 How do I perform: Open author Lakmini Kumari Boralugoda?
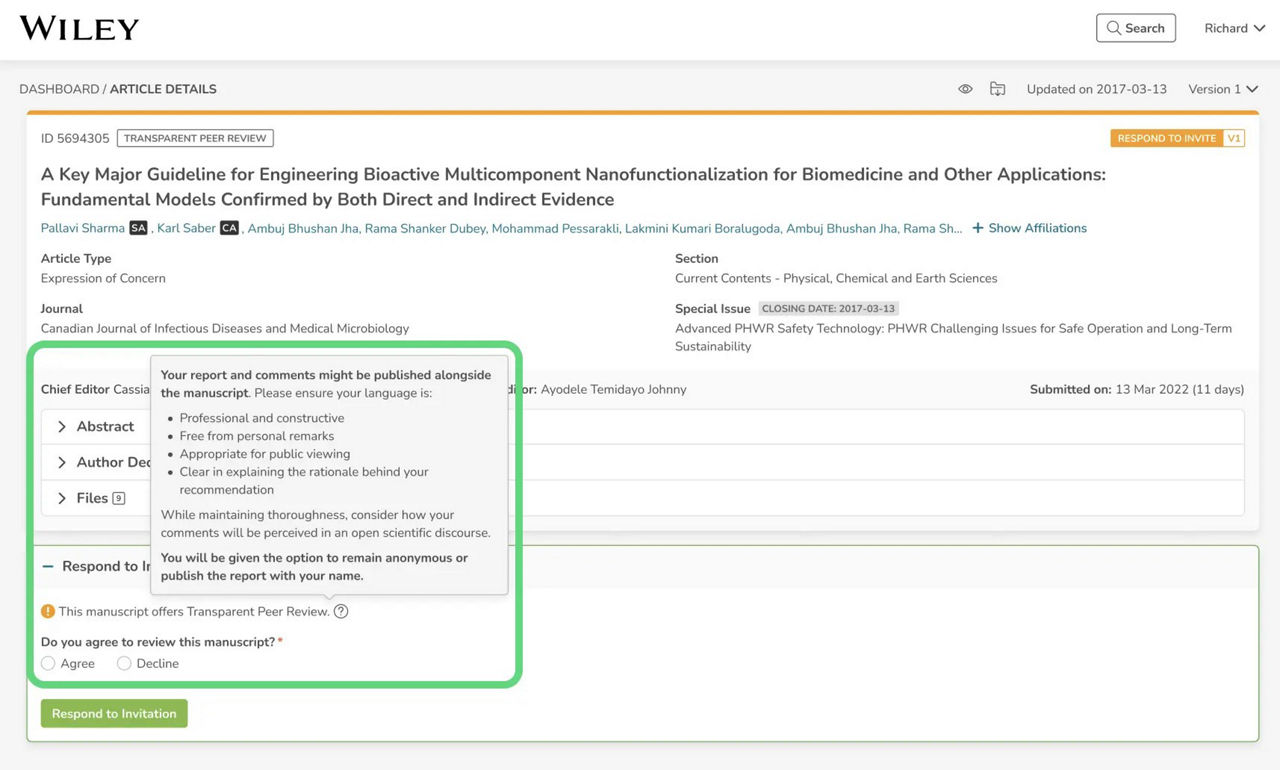coord(702,228)
